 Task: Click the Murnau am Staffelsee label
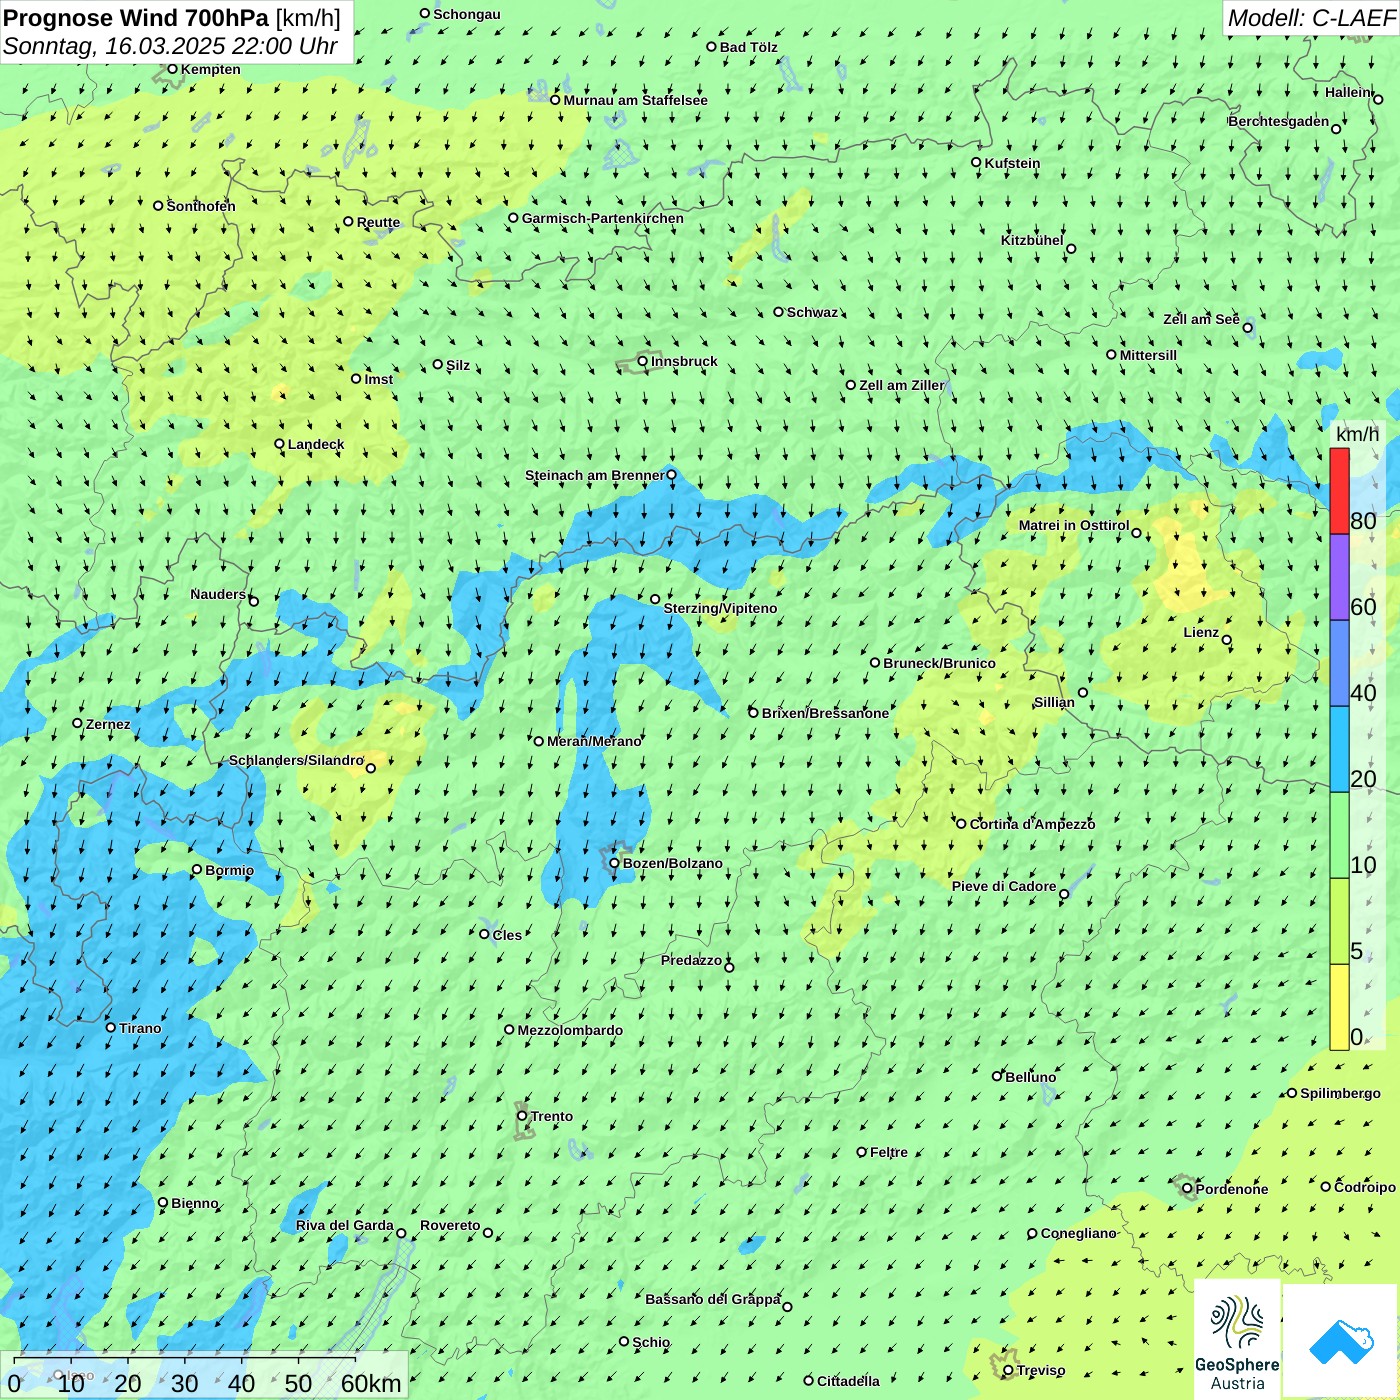pyautogui.click(x=635, y=100)
